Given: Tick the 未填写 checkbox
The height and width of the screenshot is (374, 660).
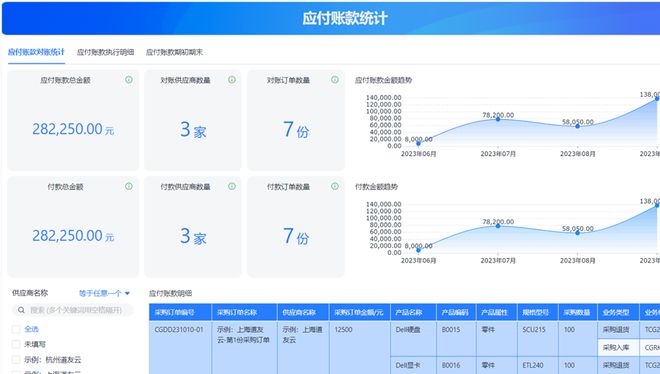Looking at the screenshot, I should (x=16, y=344).
